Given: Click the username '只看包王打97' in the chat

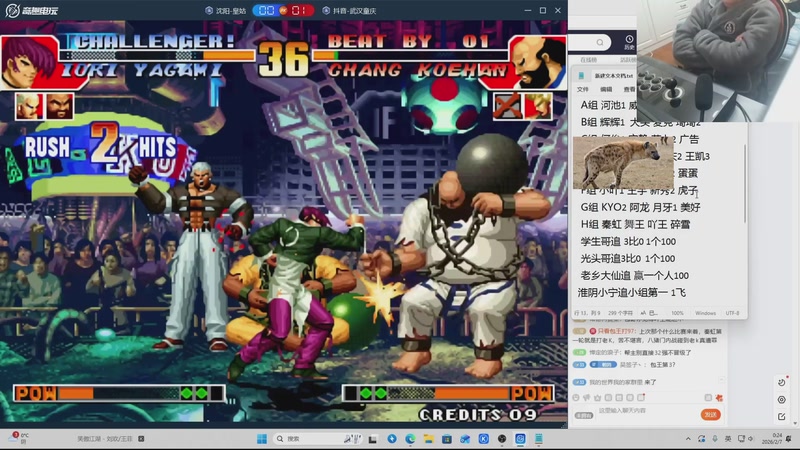Looking at the screenshot, I should tap(617, 331).
